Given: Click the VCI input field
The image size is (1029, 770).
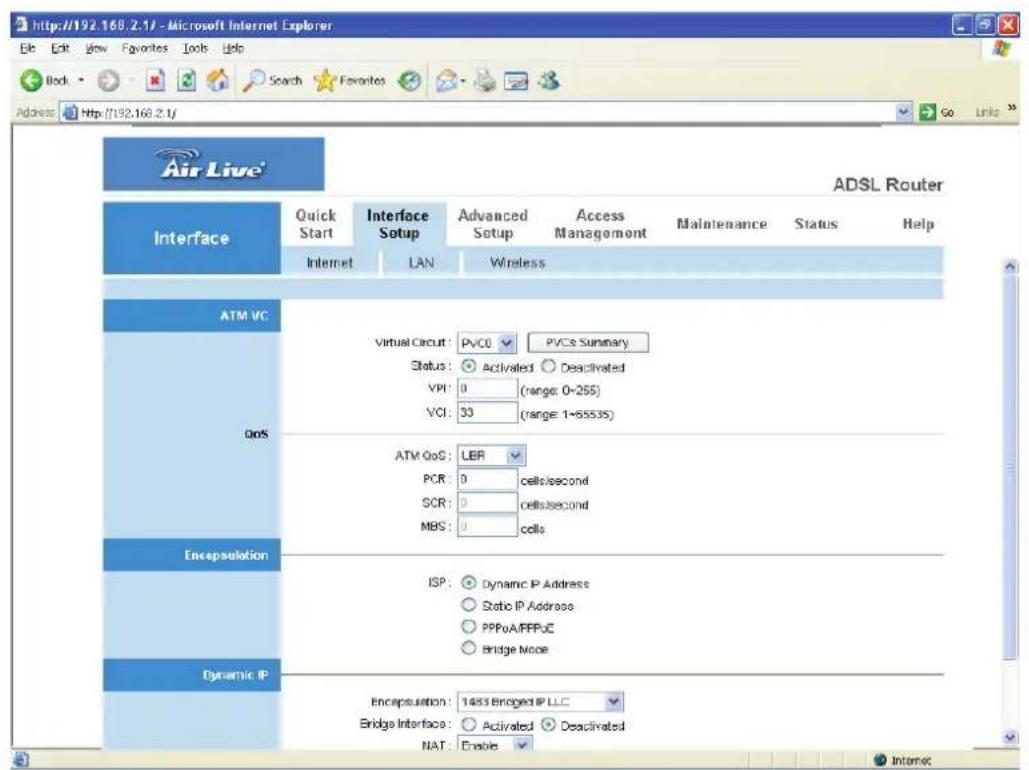Looking at the screenshot, I should 487,412.
